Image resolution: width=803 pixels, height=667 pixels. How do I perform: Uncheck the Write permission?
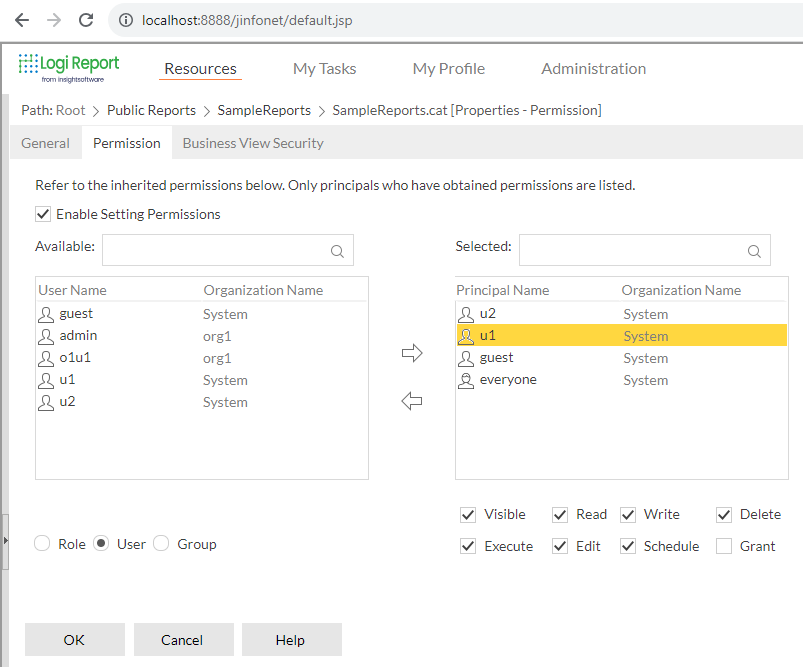[x=628, y=514]
